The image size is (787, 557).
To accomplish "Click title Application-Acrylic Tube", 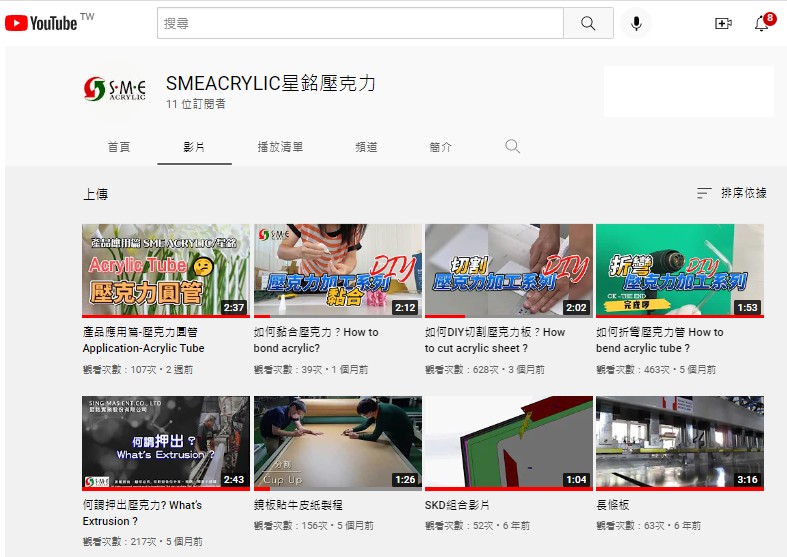I will (x=144, y=340).
